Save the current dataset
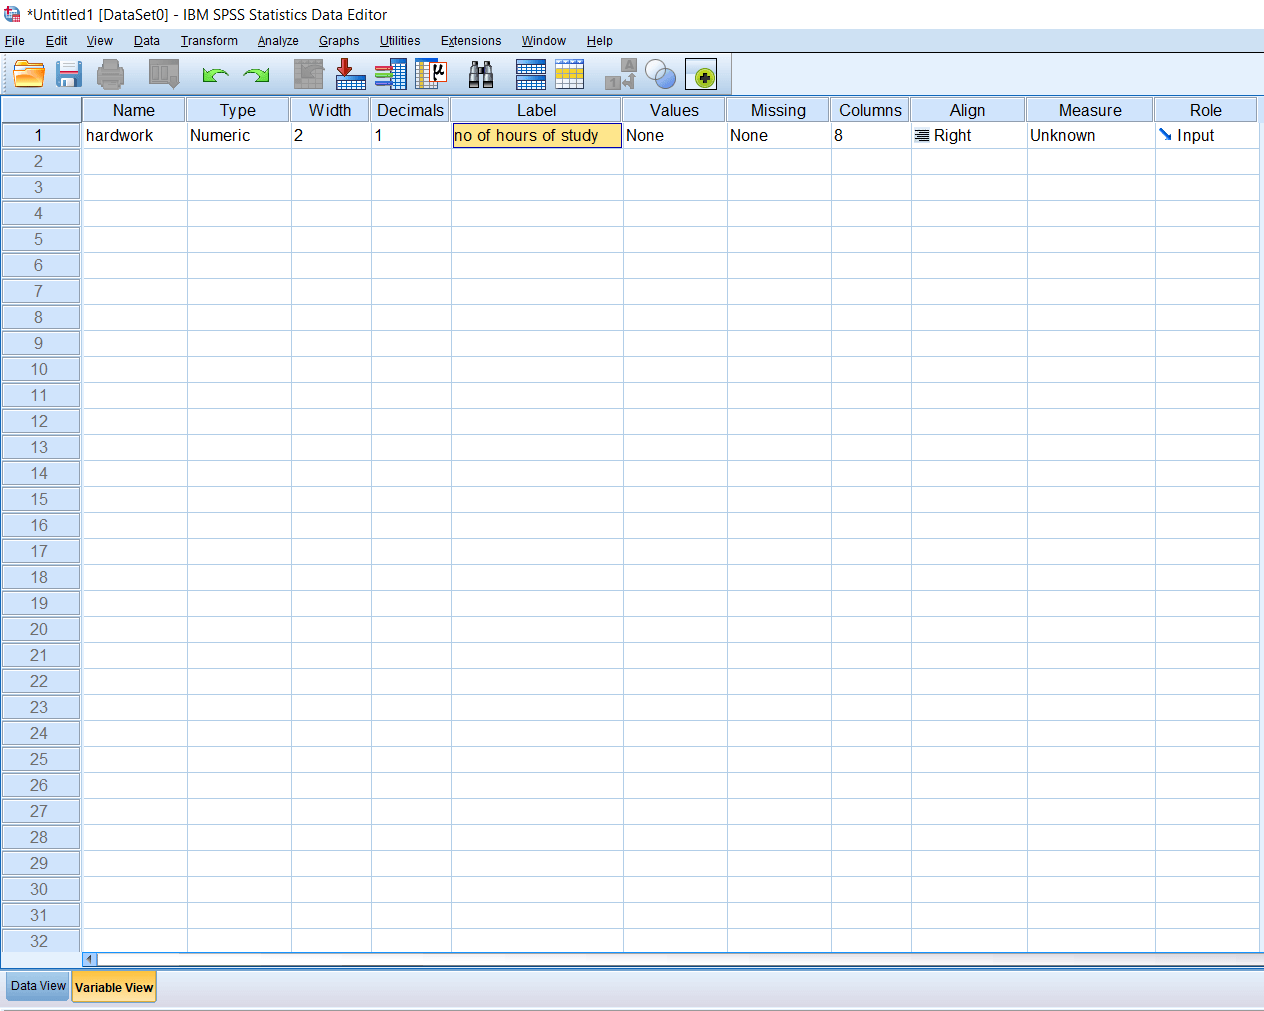 coord(68,74)
